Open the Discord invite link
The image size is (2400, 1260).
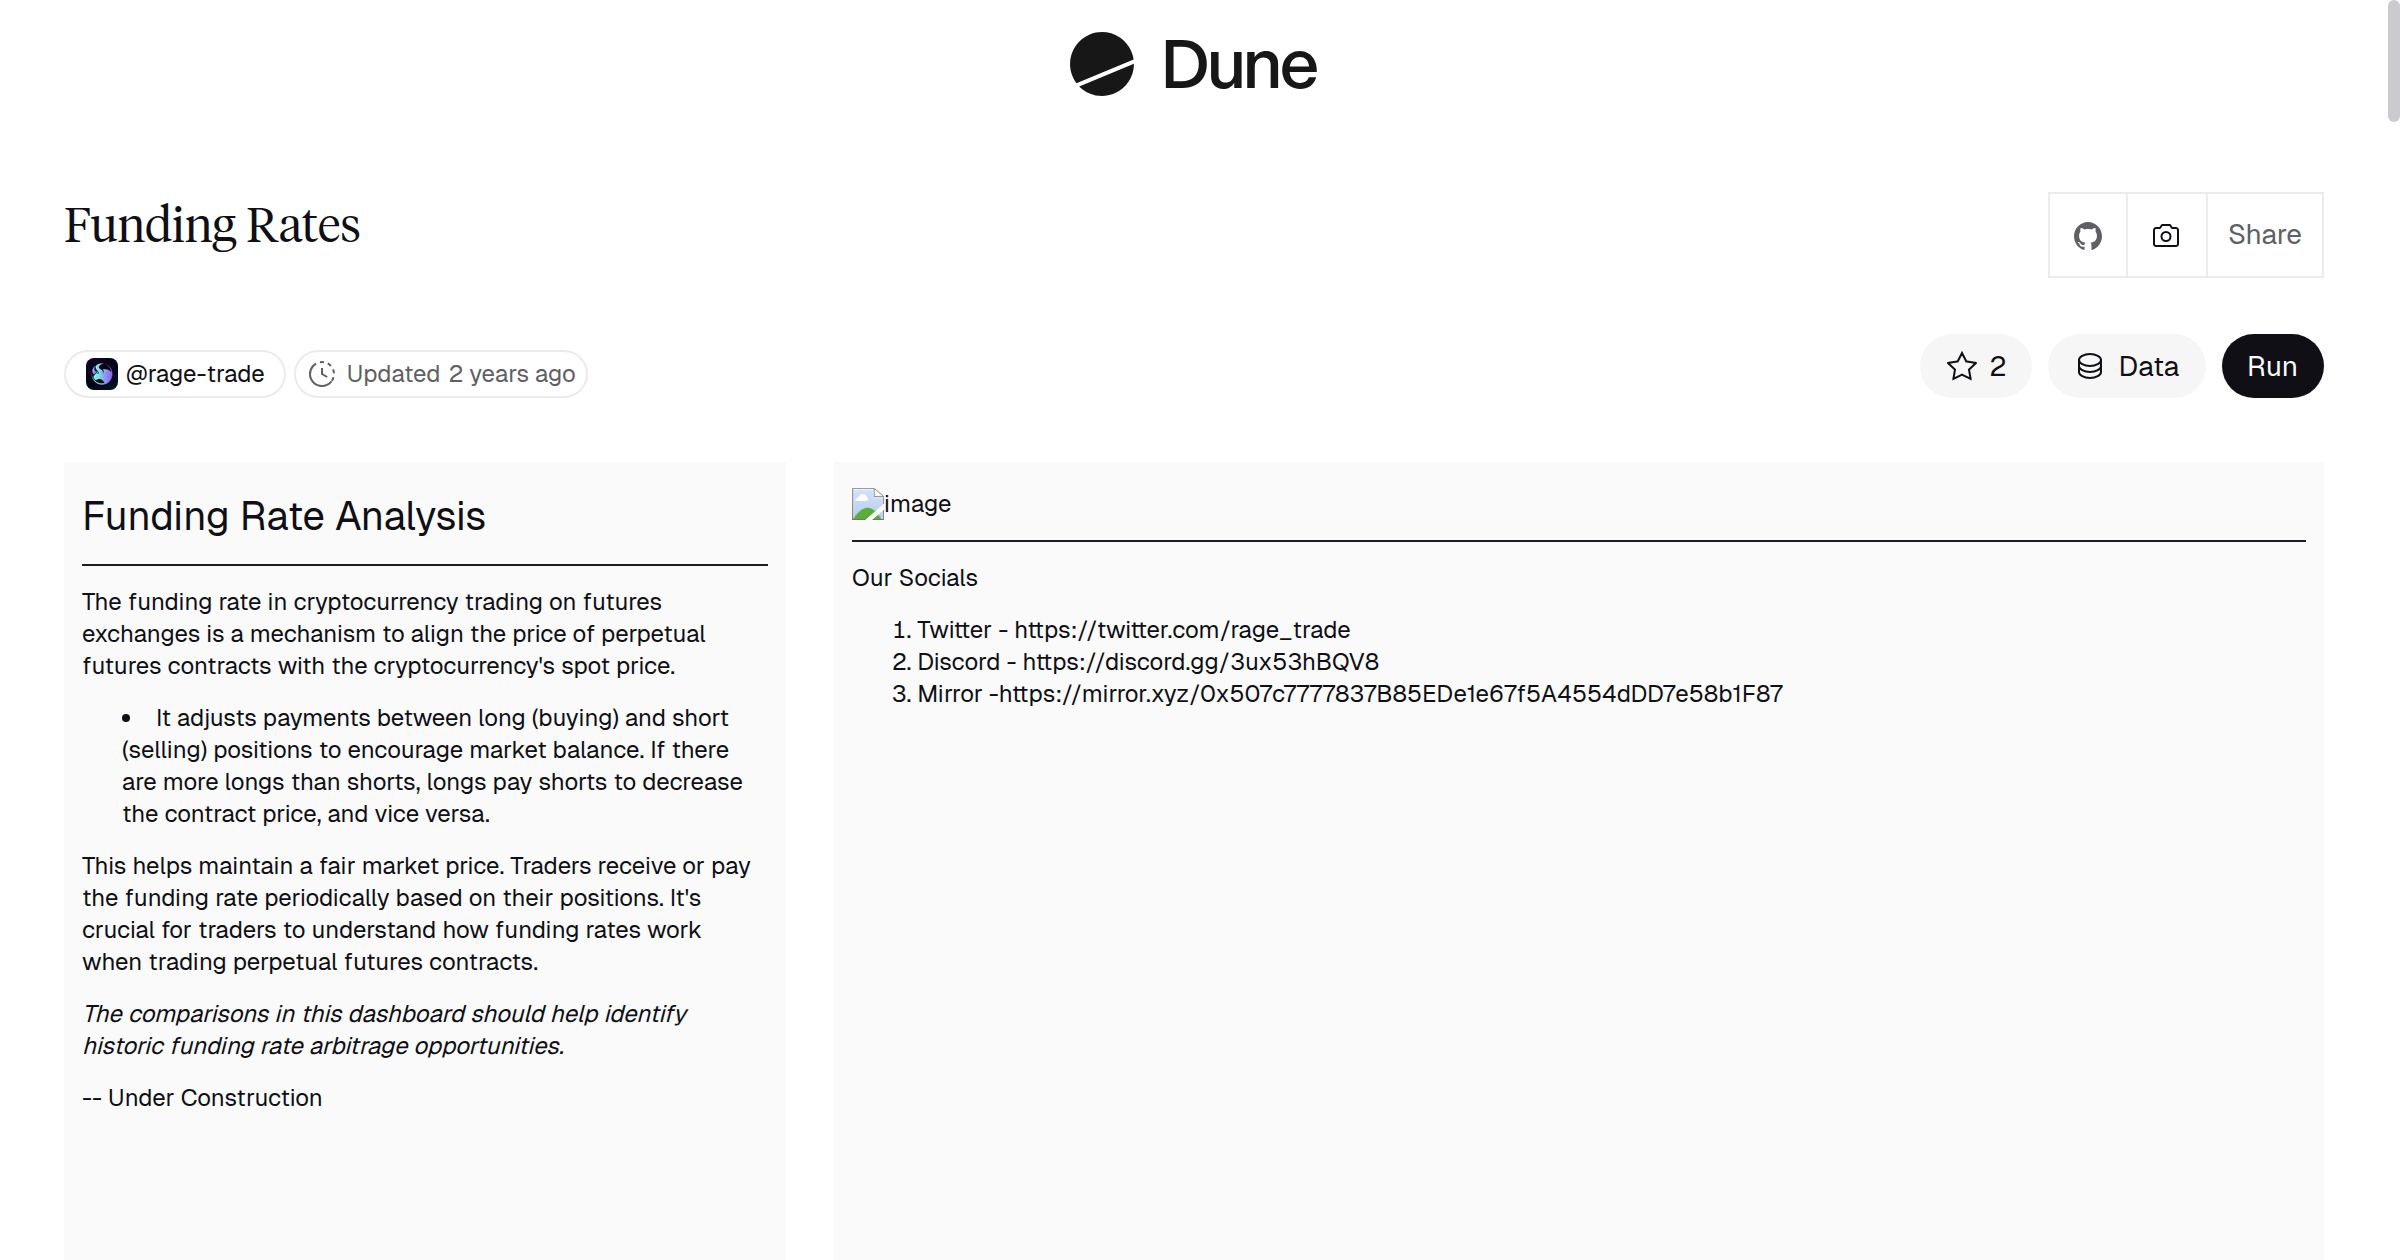click(x=1200, y=661)
